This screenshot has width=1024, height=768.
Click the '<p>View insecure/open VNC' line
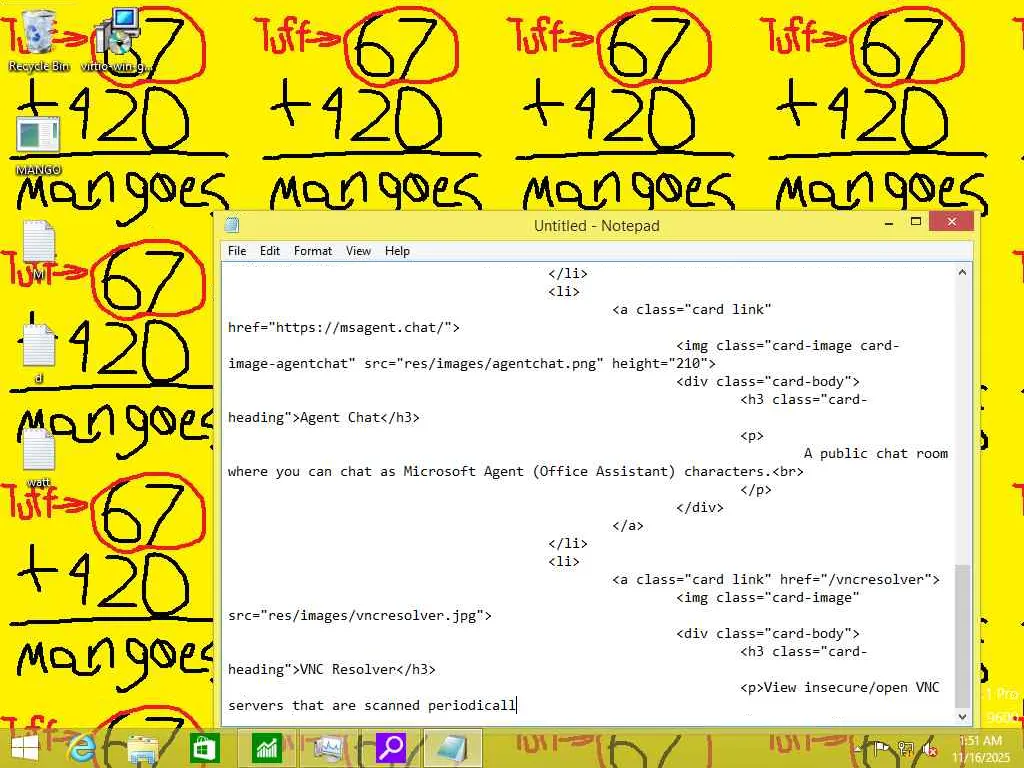click(x=839, y=687)
